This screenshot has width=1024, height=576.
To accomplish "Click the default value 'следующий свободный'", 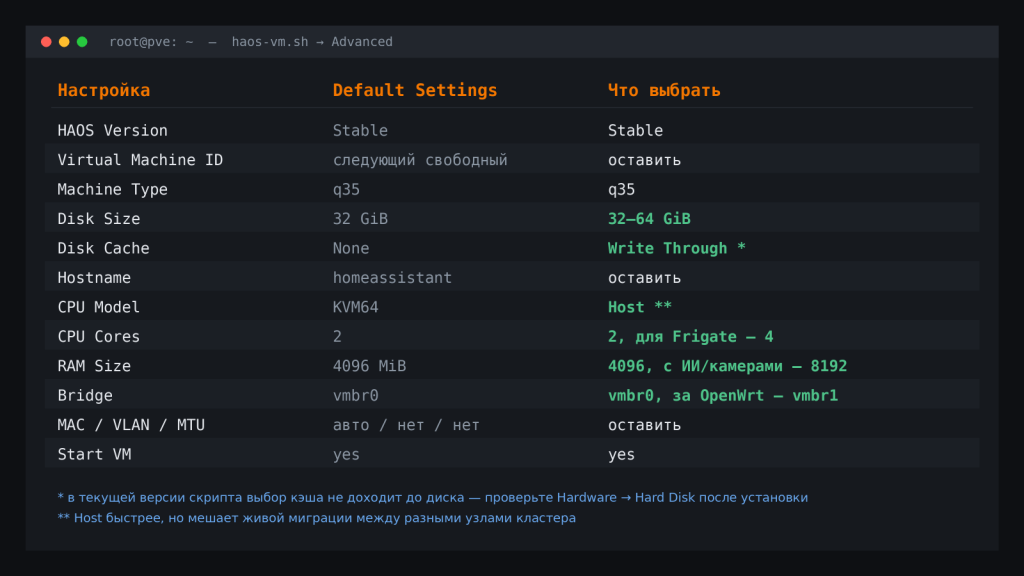I will click(x=420, y=160).
